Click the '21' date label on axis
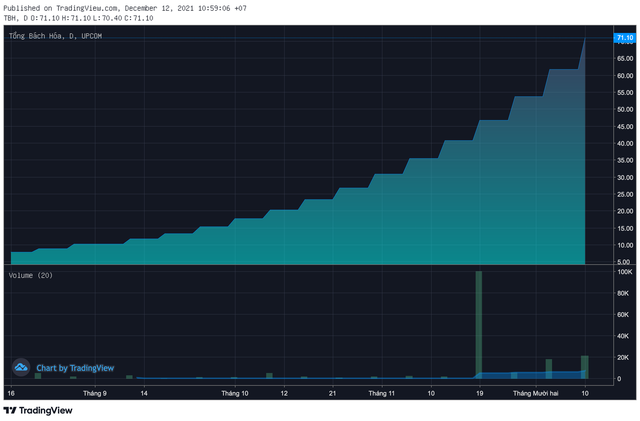 pos(333,393)
